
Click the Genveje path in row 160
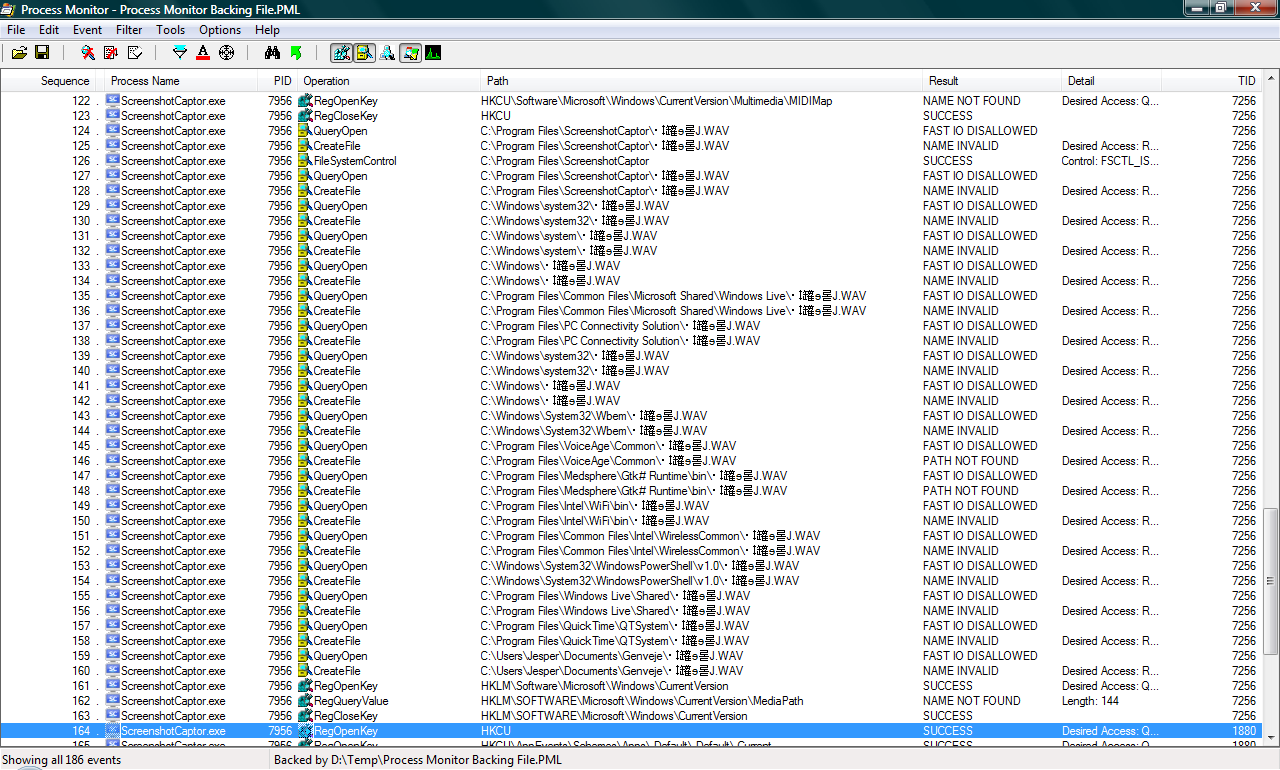point(612,671)
